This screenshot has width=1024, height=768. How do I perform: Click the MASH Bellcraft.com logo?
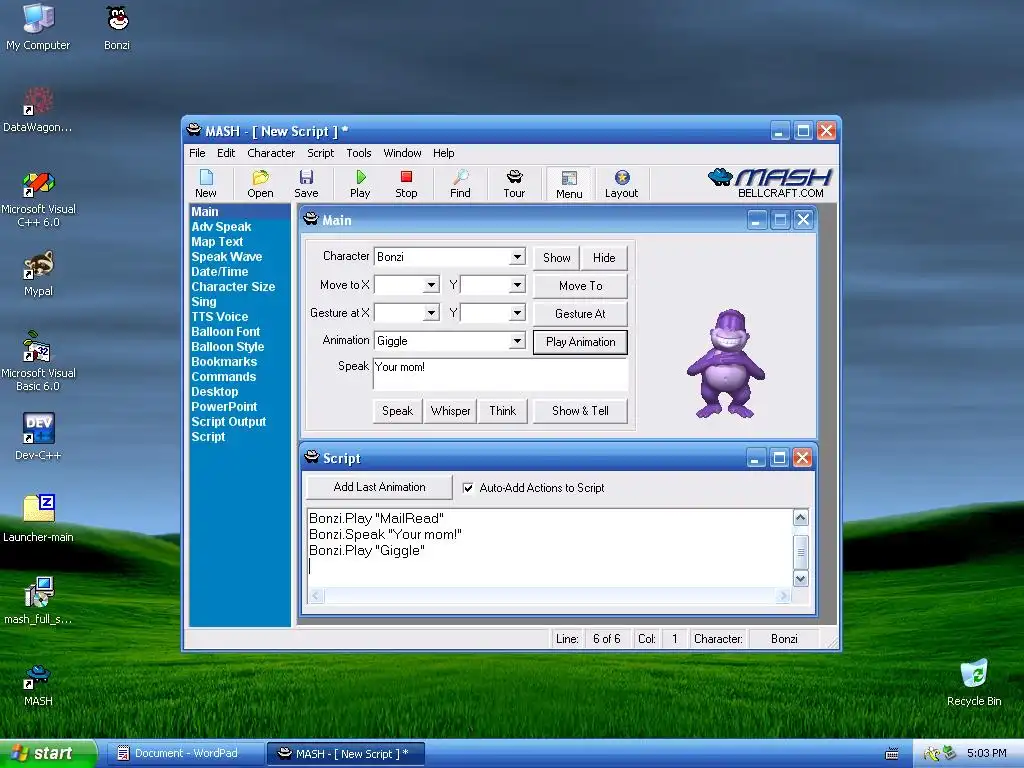point(770,183)
